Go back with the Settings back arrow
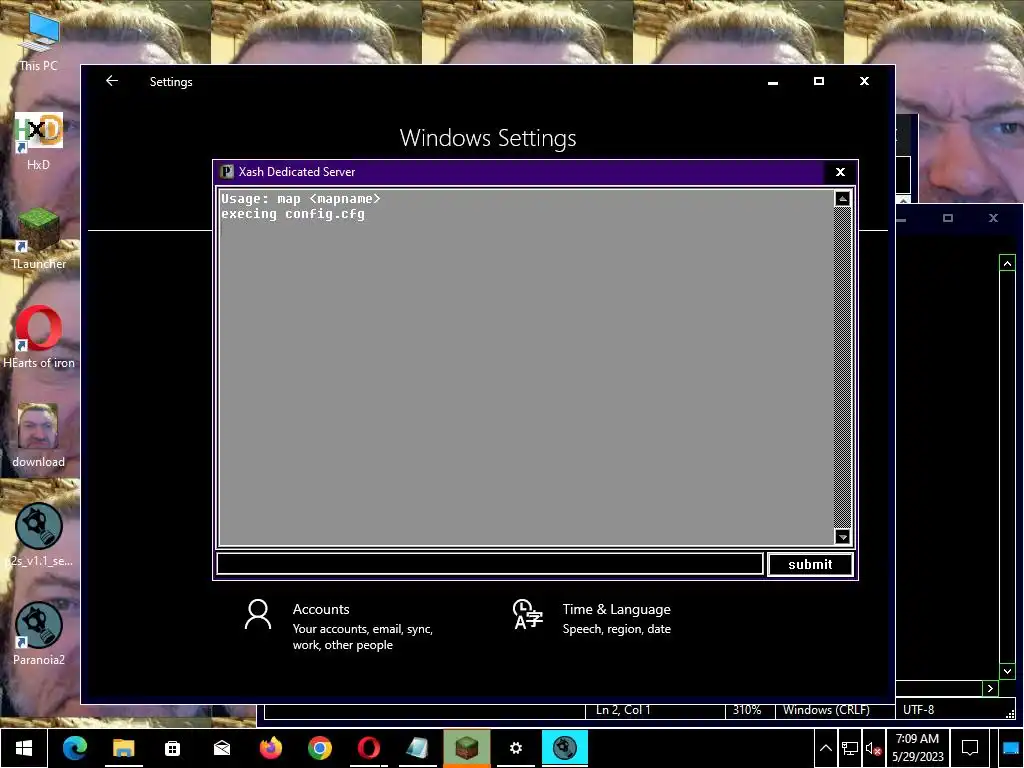The height and width of the screenshot is (768, 1024). click(x=112, y=81)
